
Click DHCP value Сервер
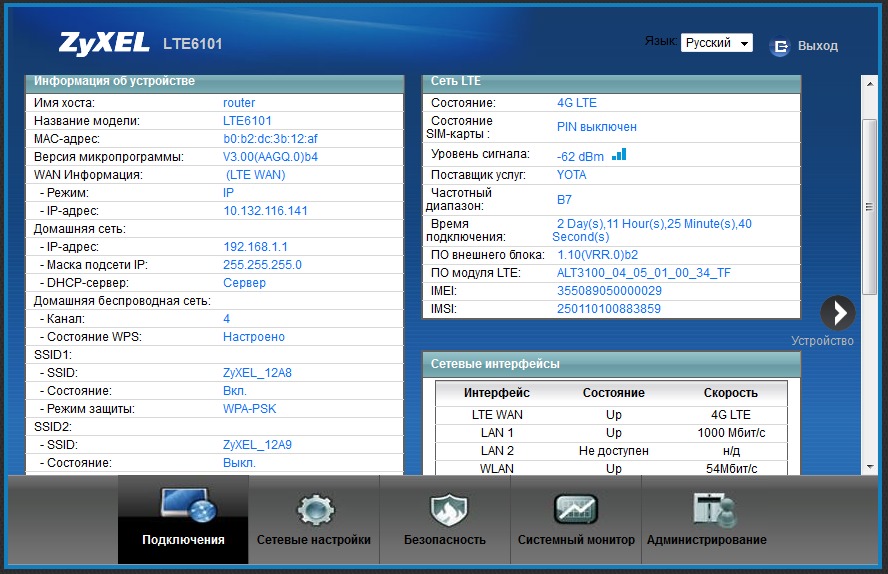[244, 283]
